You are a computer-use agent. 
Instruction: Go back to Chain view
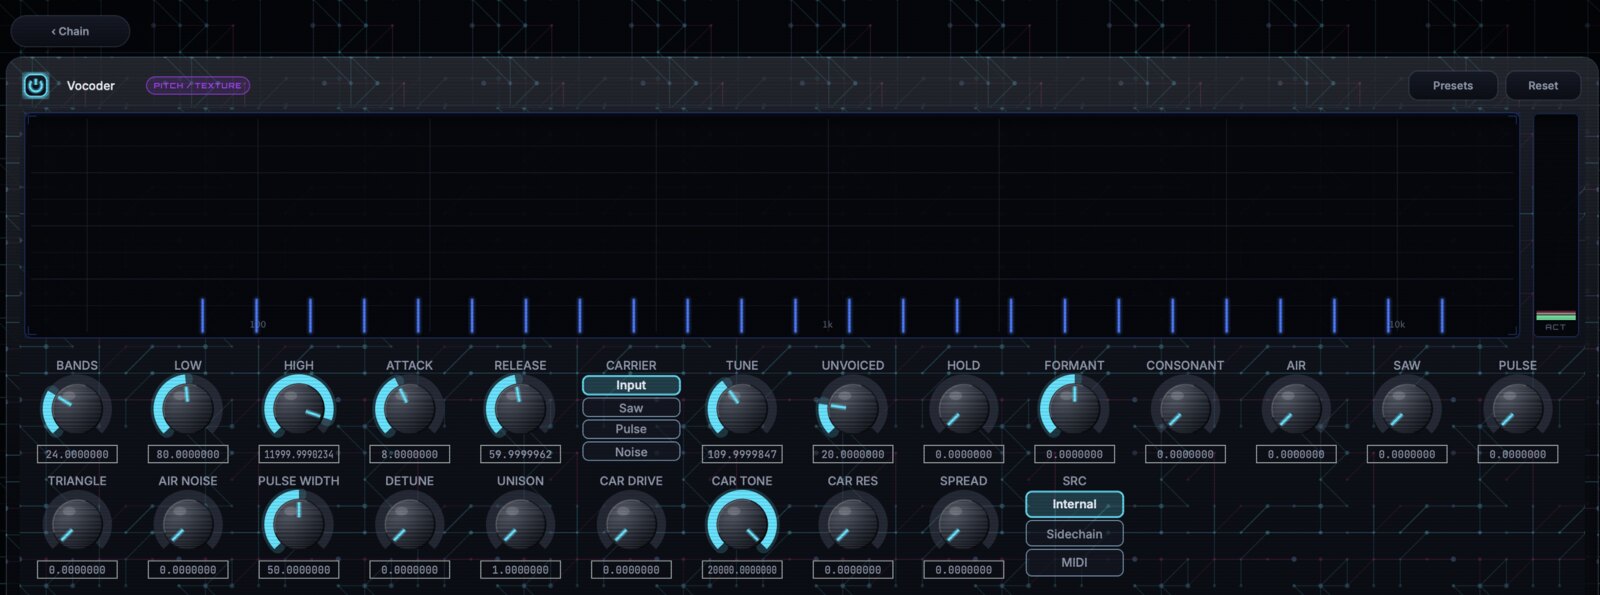click(x=70, y=31)
